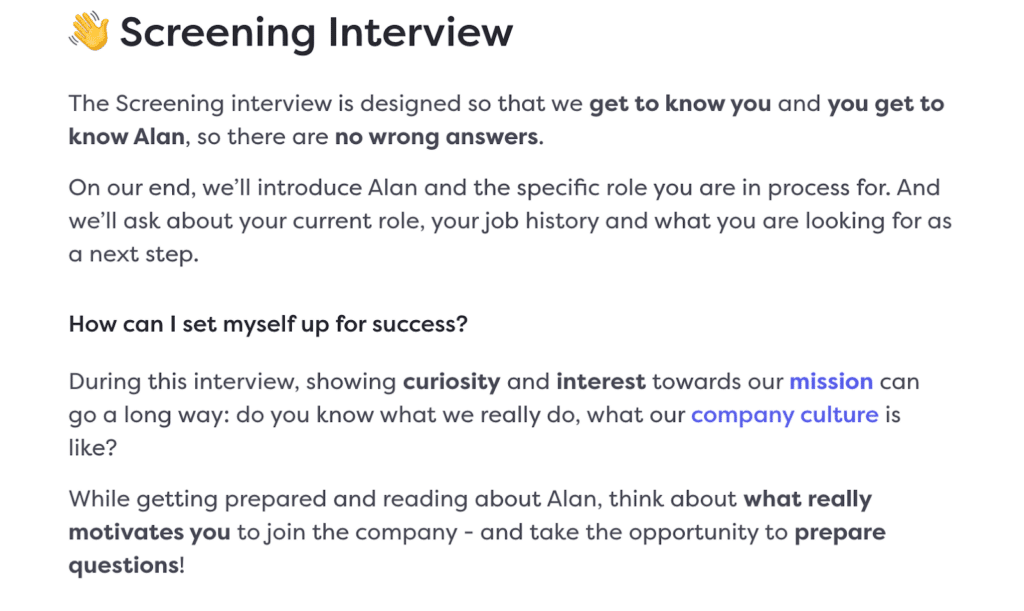Select the "Screening Interview" heading text

(x=316, y=32)
